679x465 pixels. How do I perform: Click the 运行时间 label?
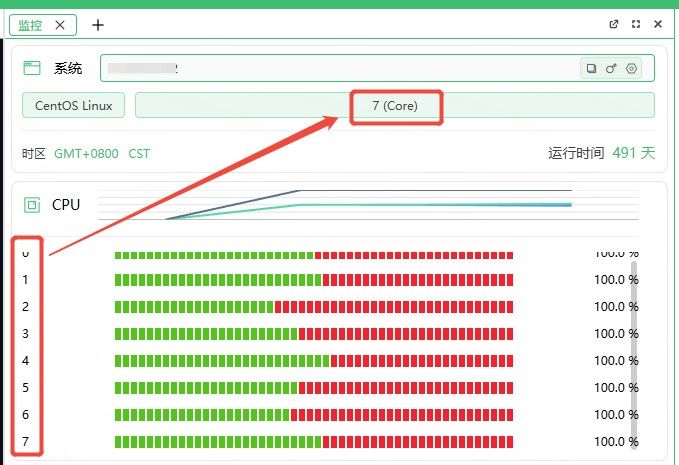click(x=576, y=153)
